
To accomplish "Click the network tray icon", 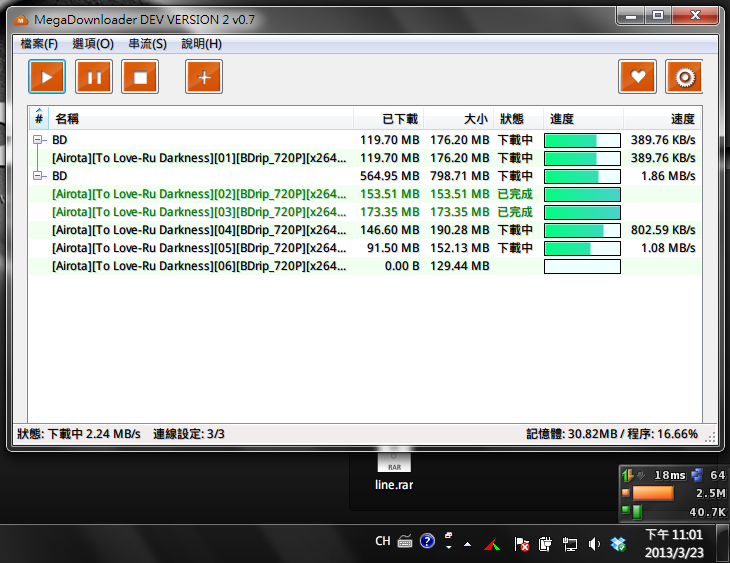I will 569,544.
